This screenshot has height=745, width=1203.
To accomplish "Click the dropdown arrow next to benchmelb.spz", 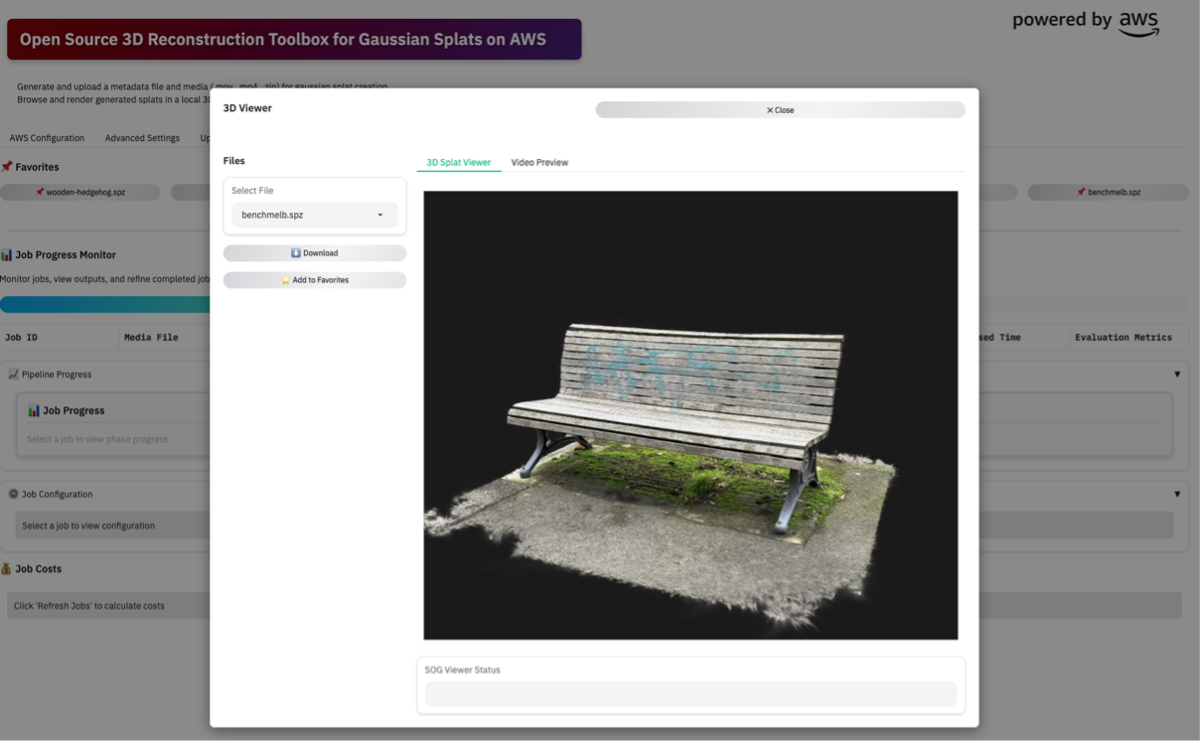I will pos(380,215).
